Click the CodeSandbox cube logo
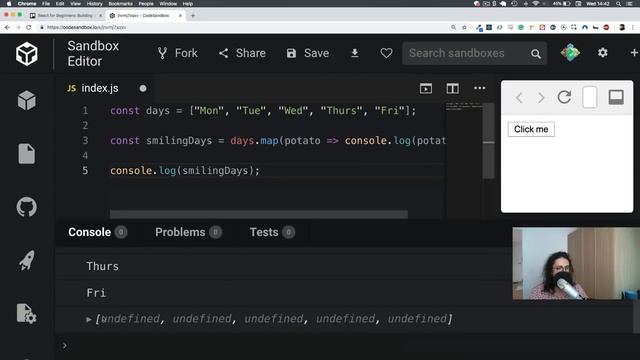Image resolution: width=640 pixels, height=360 pixels. tap(27, 53)
